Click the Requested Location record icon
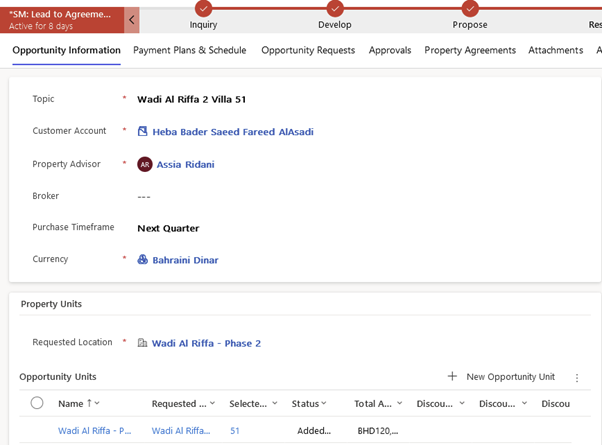Screen dimensions: 602x445 click(x=143, y=343)
